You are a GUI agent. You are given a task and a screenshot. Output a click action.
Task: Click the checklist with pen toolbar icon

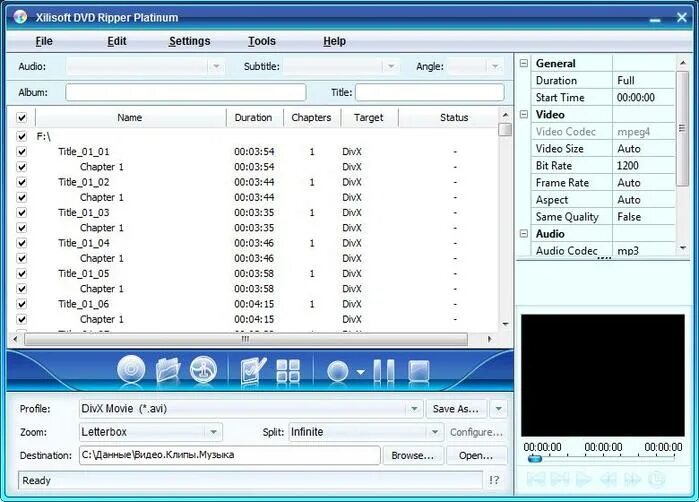click(253, 370)
